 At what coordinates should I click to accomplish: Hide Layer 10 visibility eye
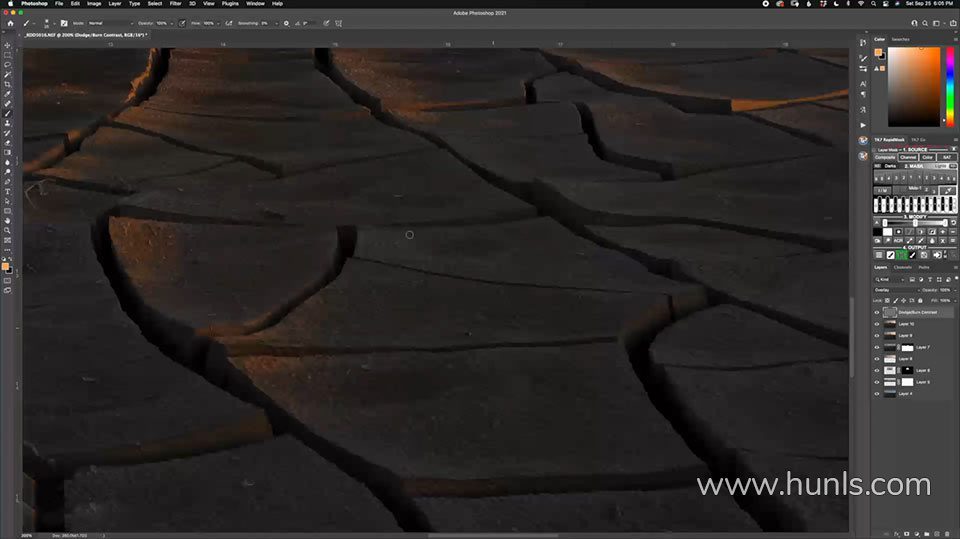coord(877,324)
